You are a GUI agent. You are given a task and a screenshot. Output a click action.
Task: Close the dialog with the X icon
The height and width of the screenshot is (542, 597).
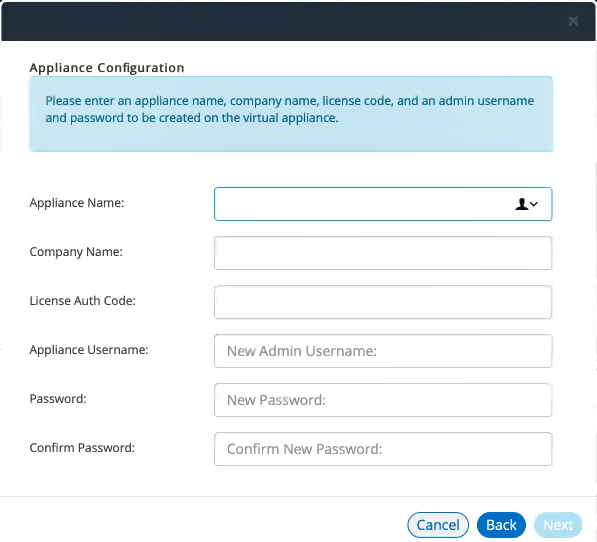coord(573,21)
